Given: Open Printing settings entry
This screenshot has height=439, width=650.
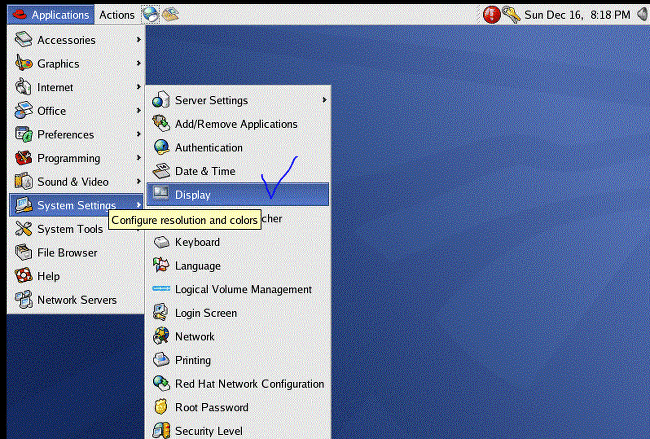Looking at the screenshot, I should pos(238,360).
